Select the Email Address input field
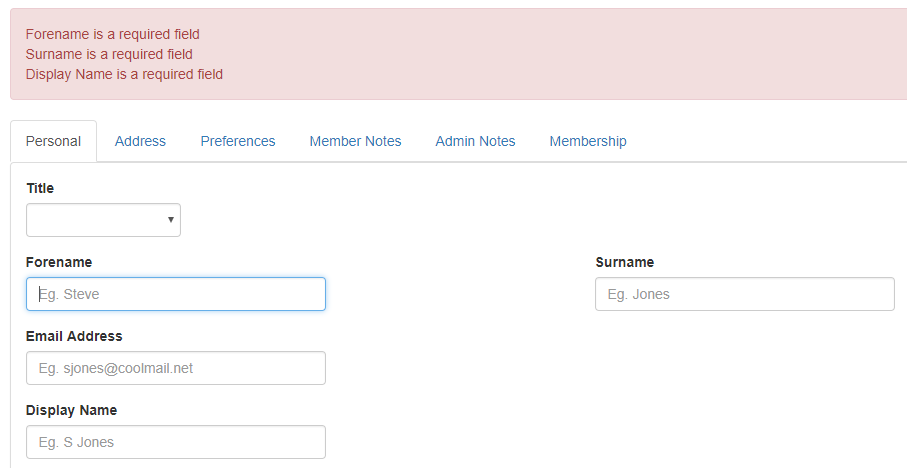 click(176, 368)
